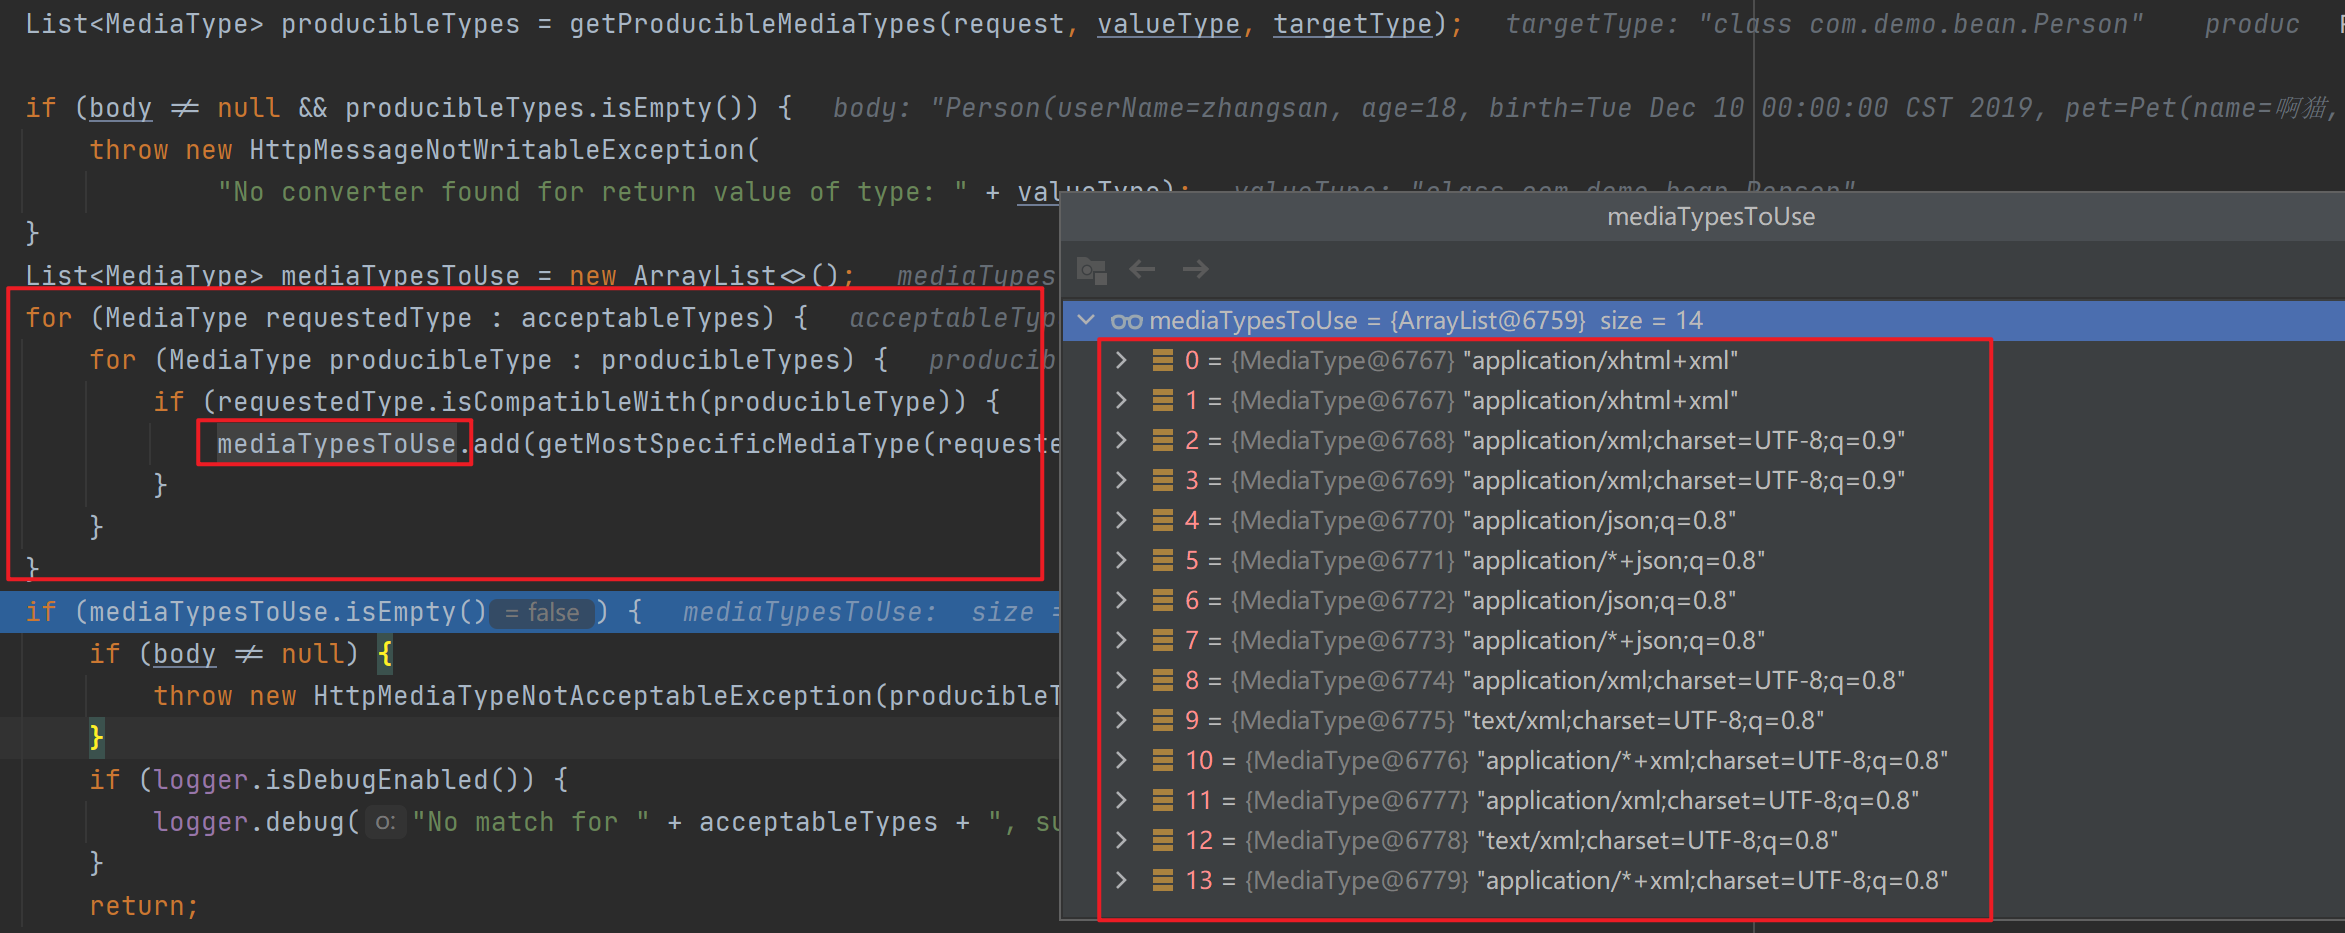
Task: Expand element 2 application/xml q=0.9
Action: coord(1122,441)
